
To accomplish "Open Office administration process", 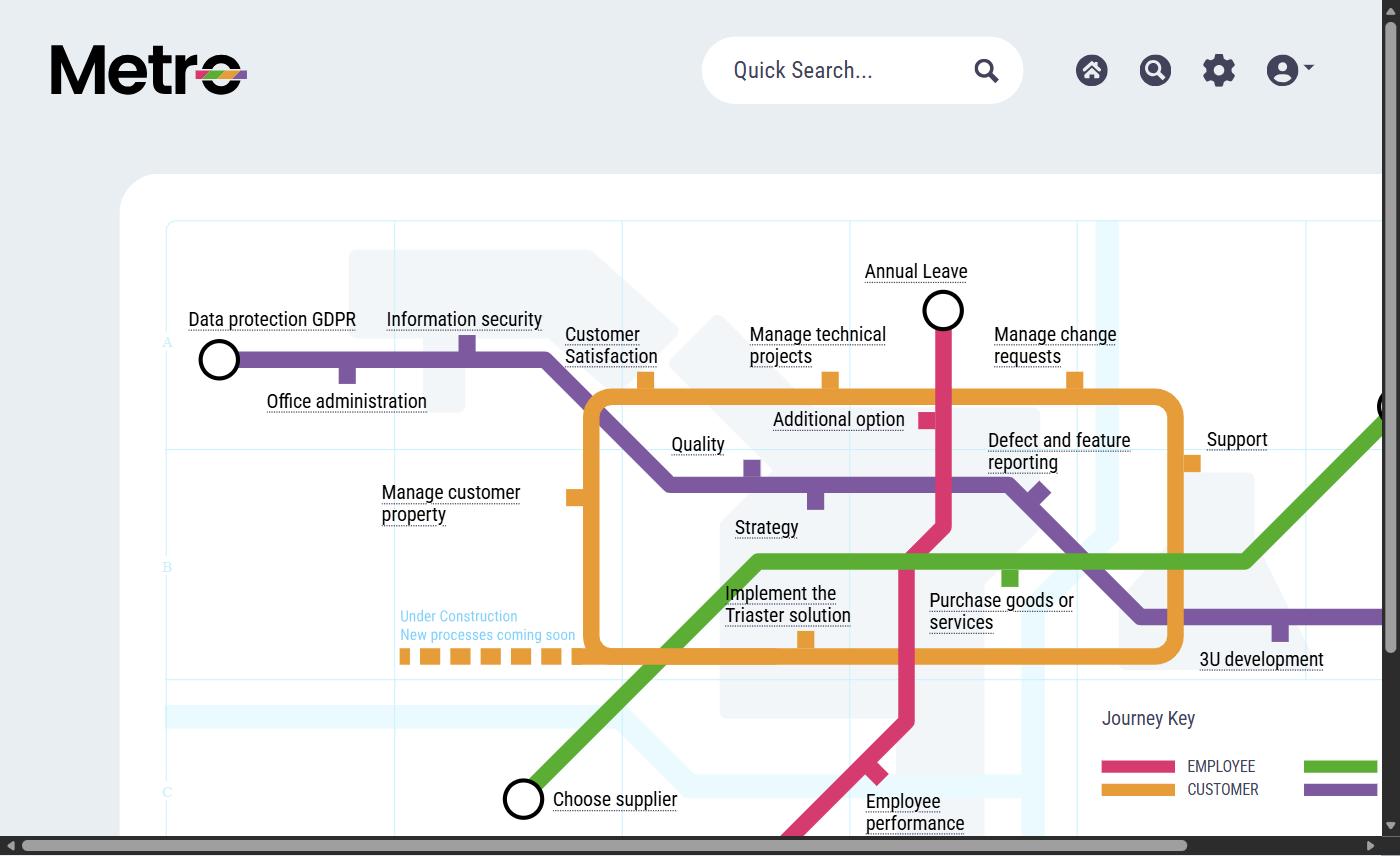I will click(346, 402).
